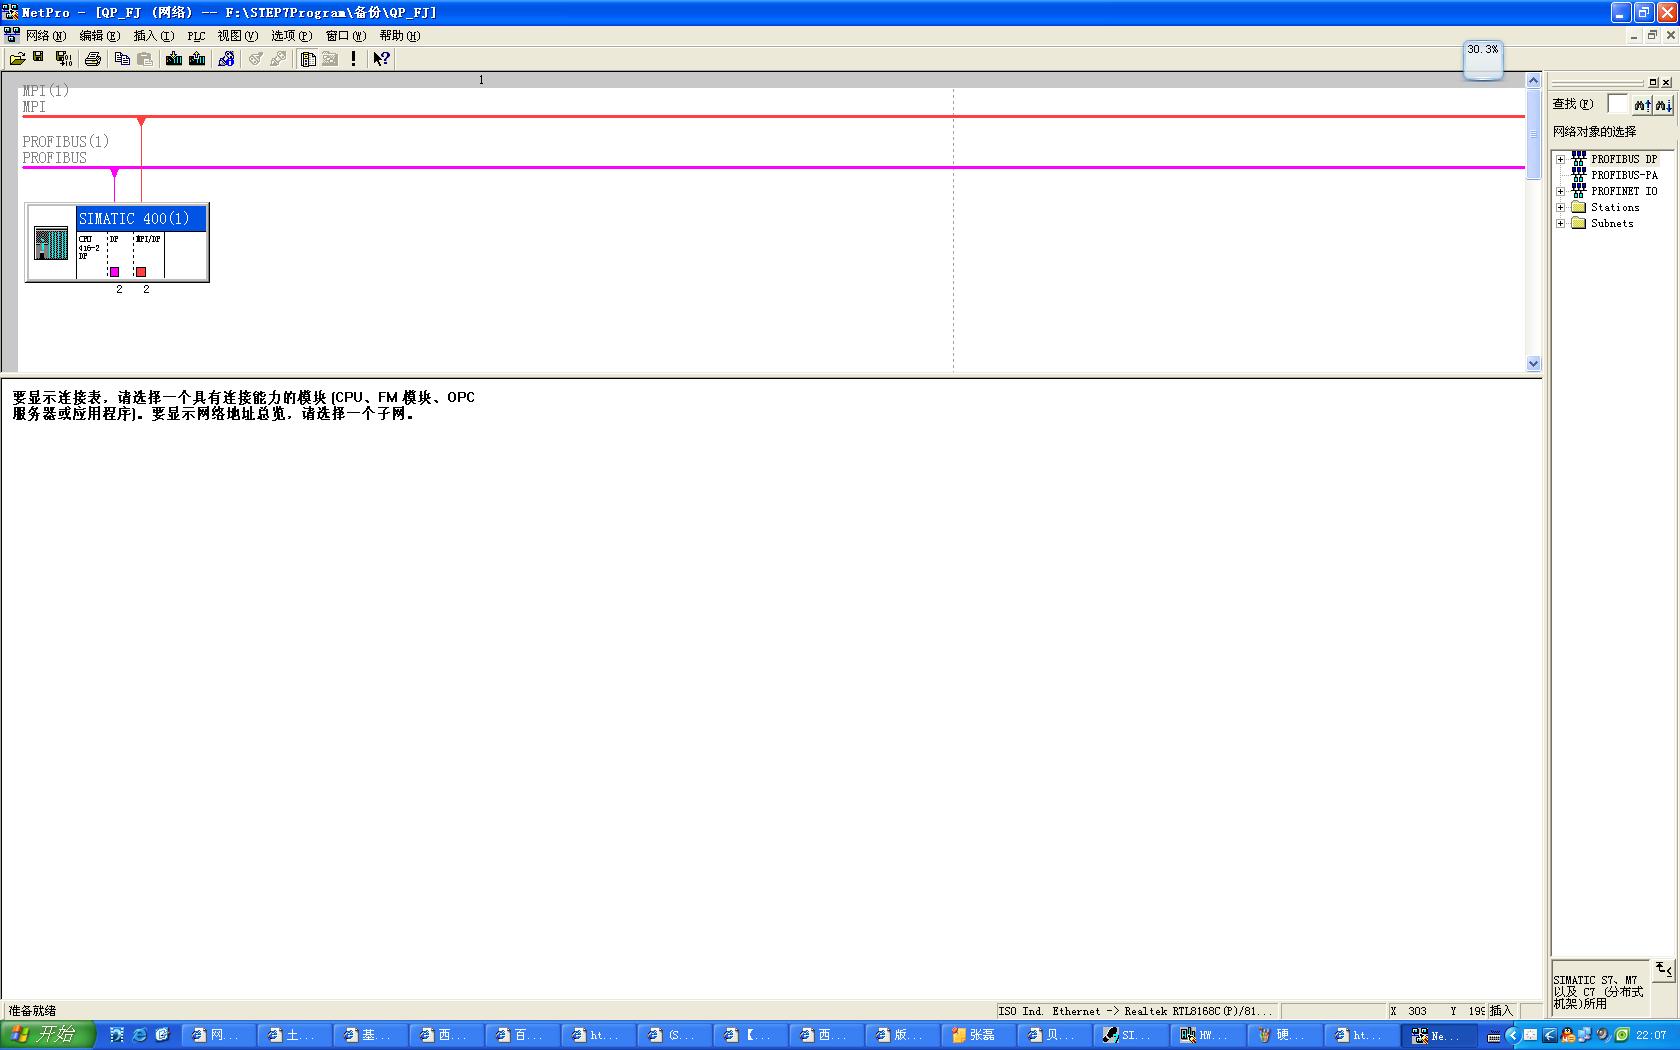Open the 网络(N) menu
Screen dimensions: 1680x1050
pos(46,36)
